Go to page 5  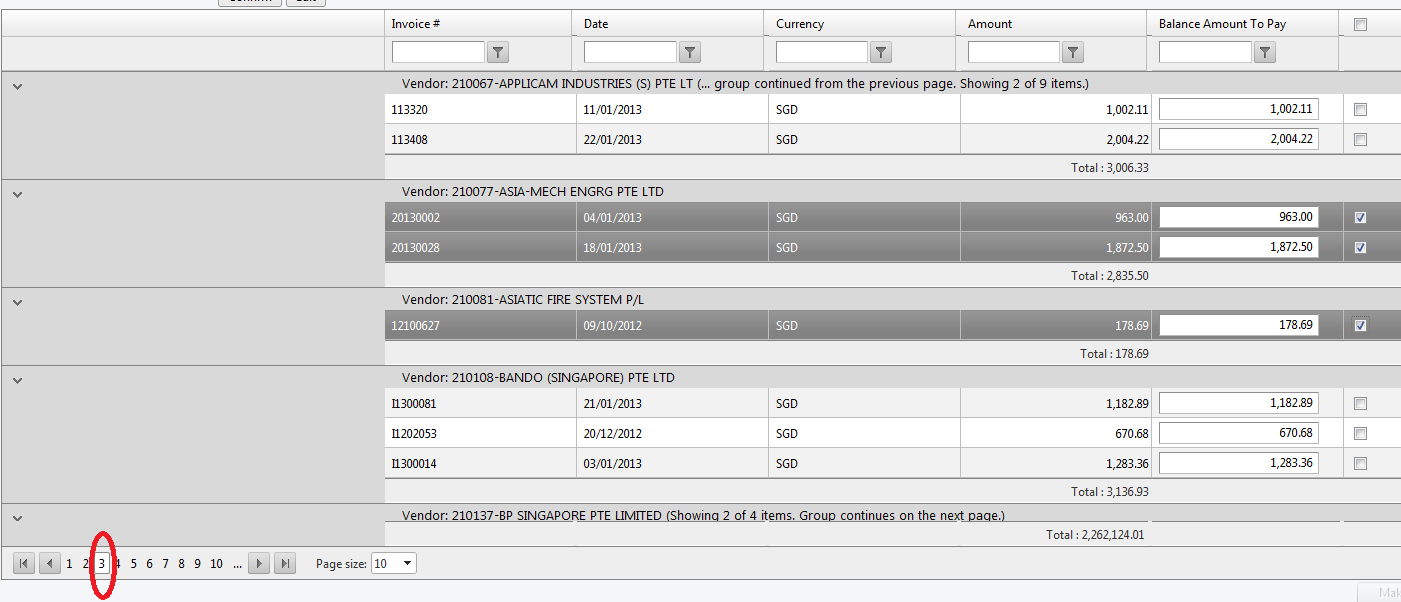coord(133,564)
